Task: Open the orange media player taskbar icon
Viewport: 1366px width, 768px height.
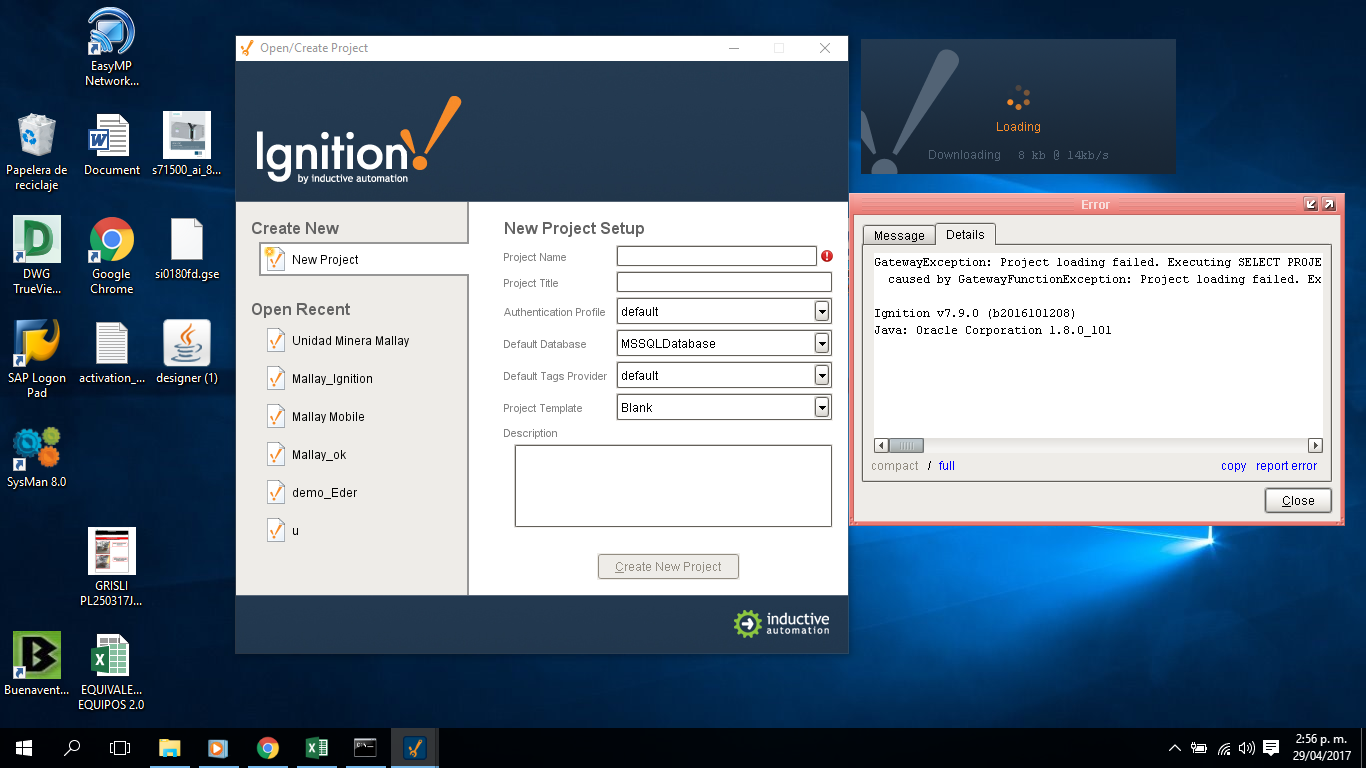Action: click(x=218, y=748)
